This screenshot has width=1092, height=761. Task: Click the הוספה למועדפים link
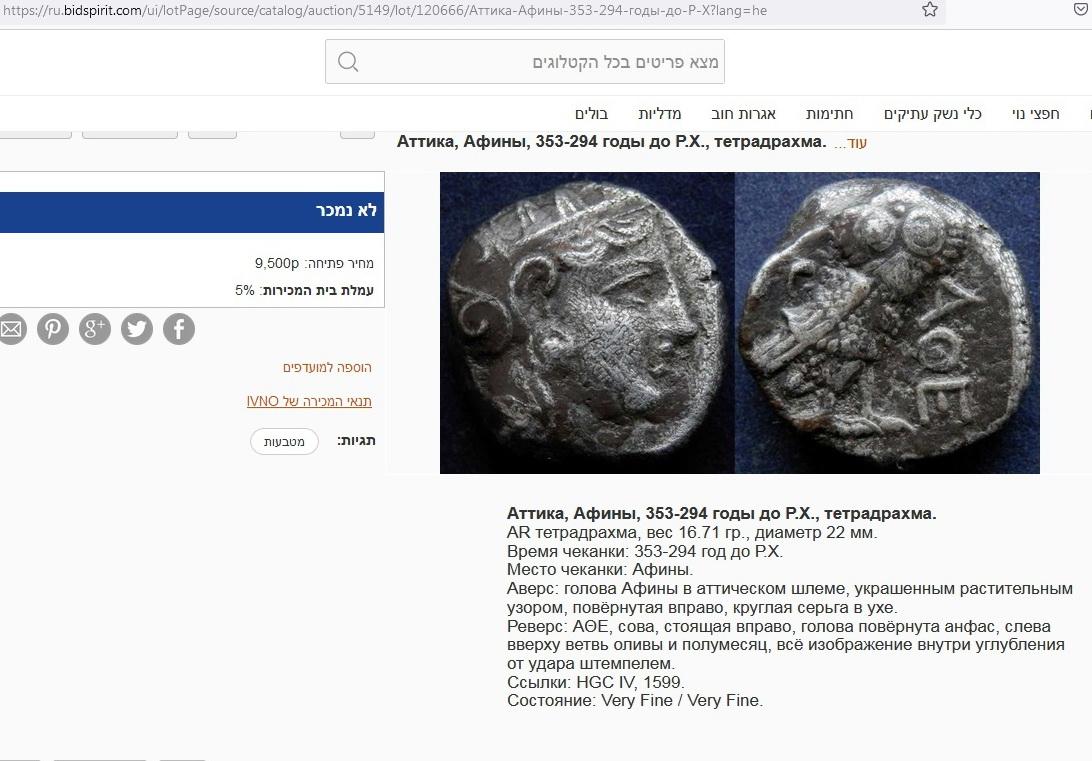[327, 367]
